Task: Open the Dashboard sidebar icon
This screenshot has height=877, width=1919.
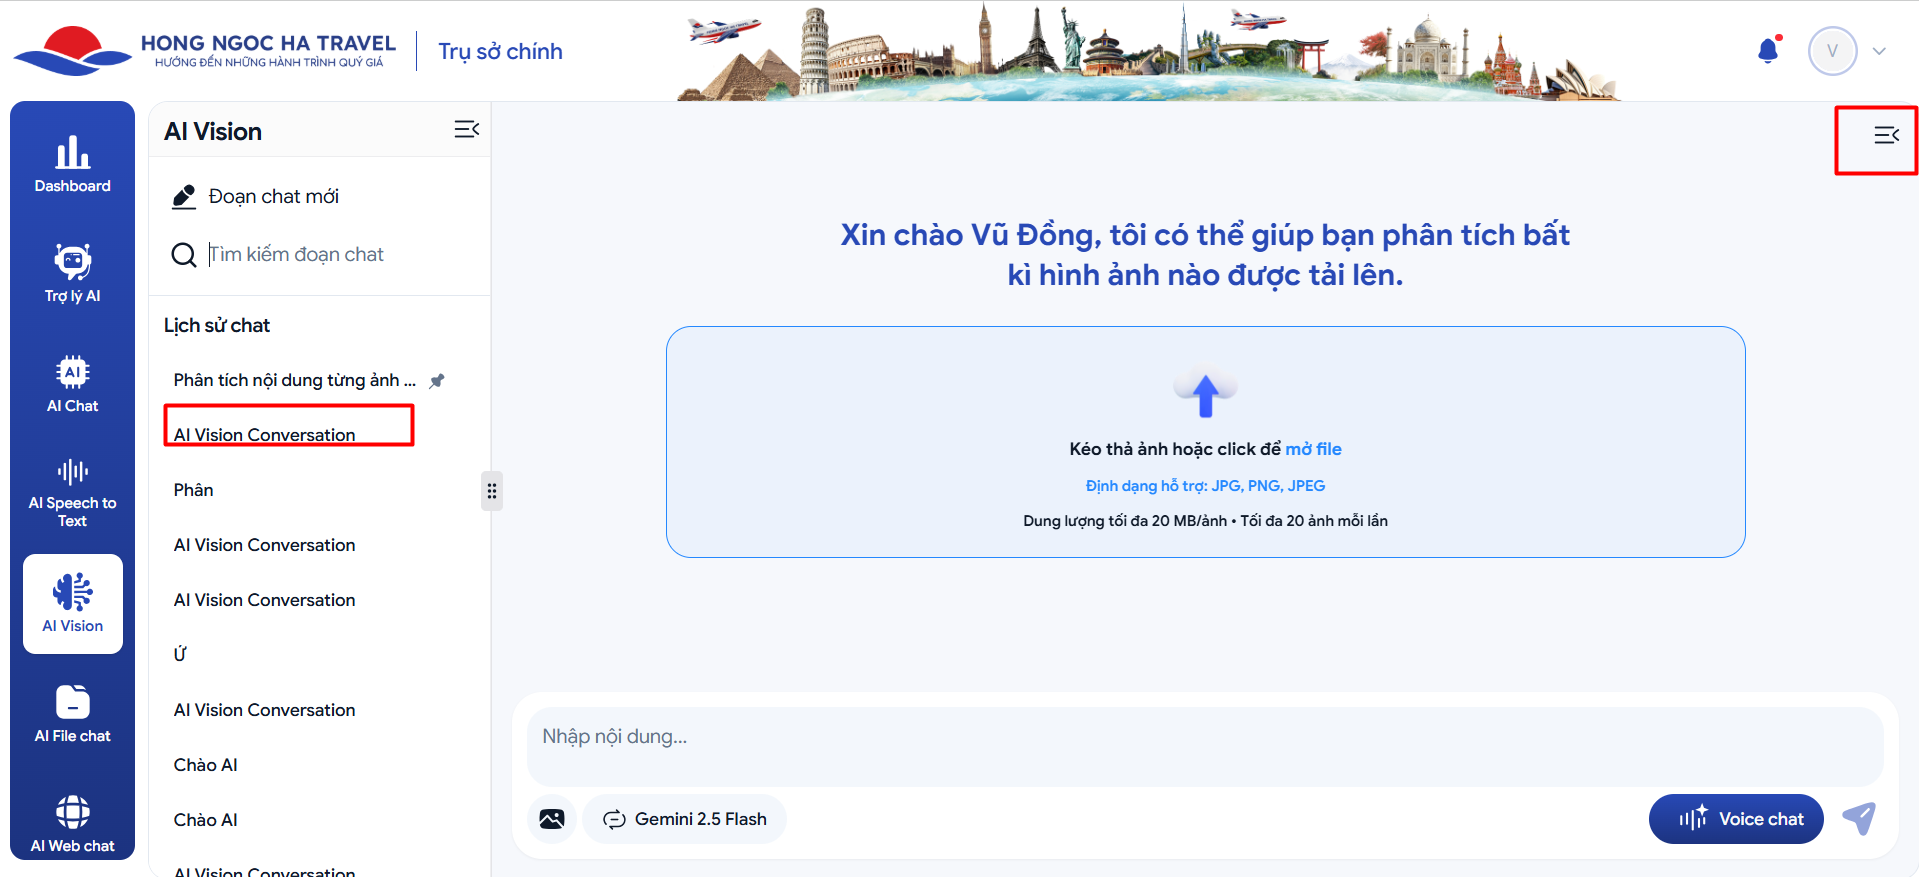Action: click(x=72, y=163)
